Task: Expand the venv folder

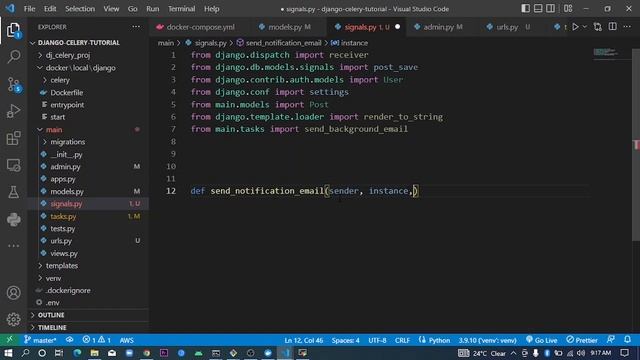Action: click(53, 278)
